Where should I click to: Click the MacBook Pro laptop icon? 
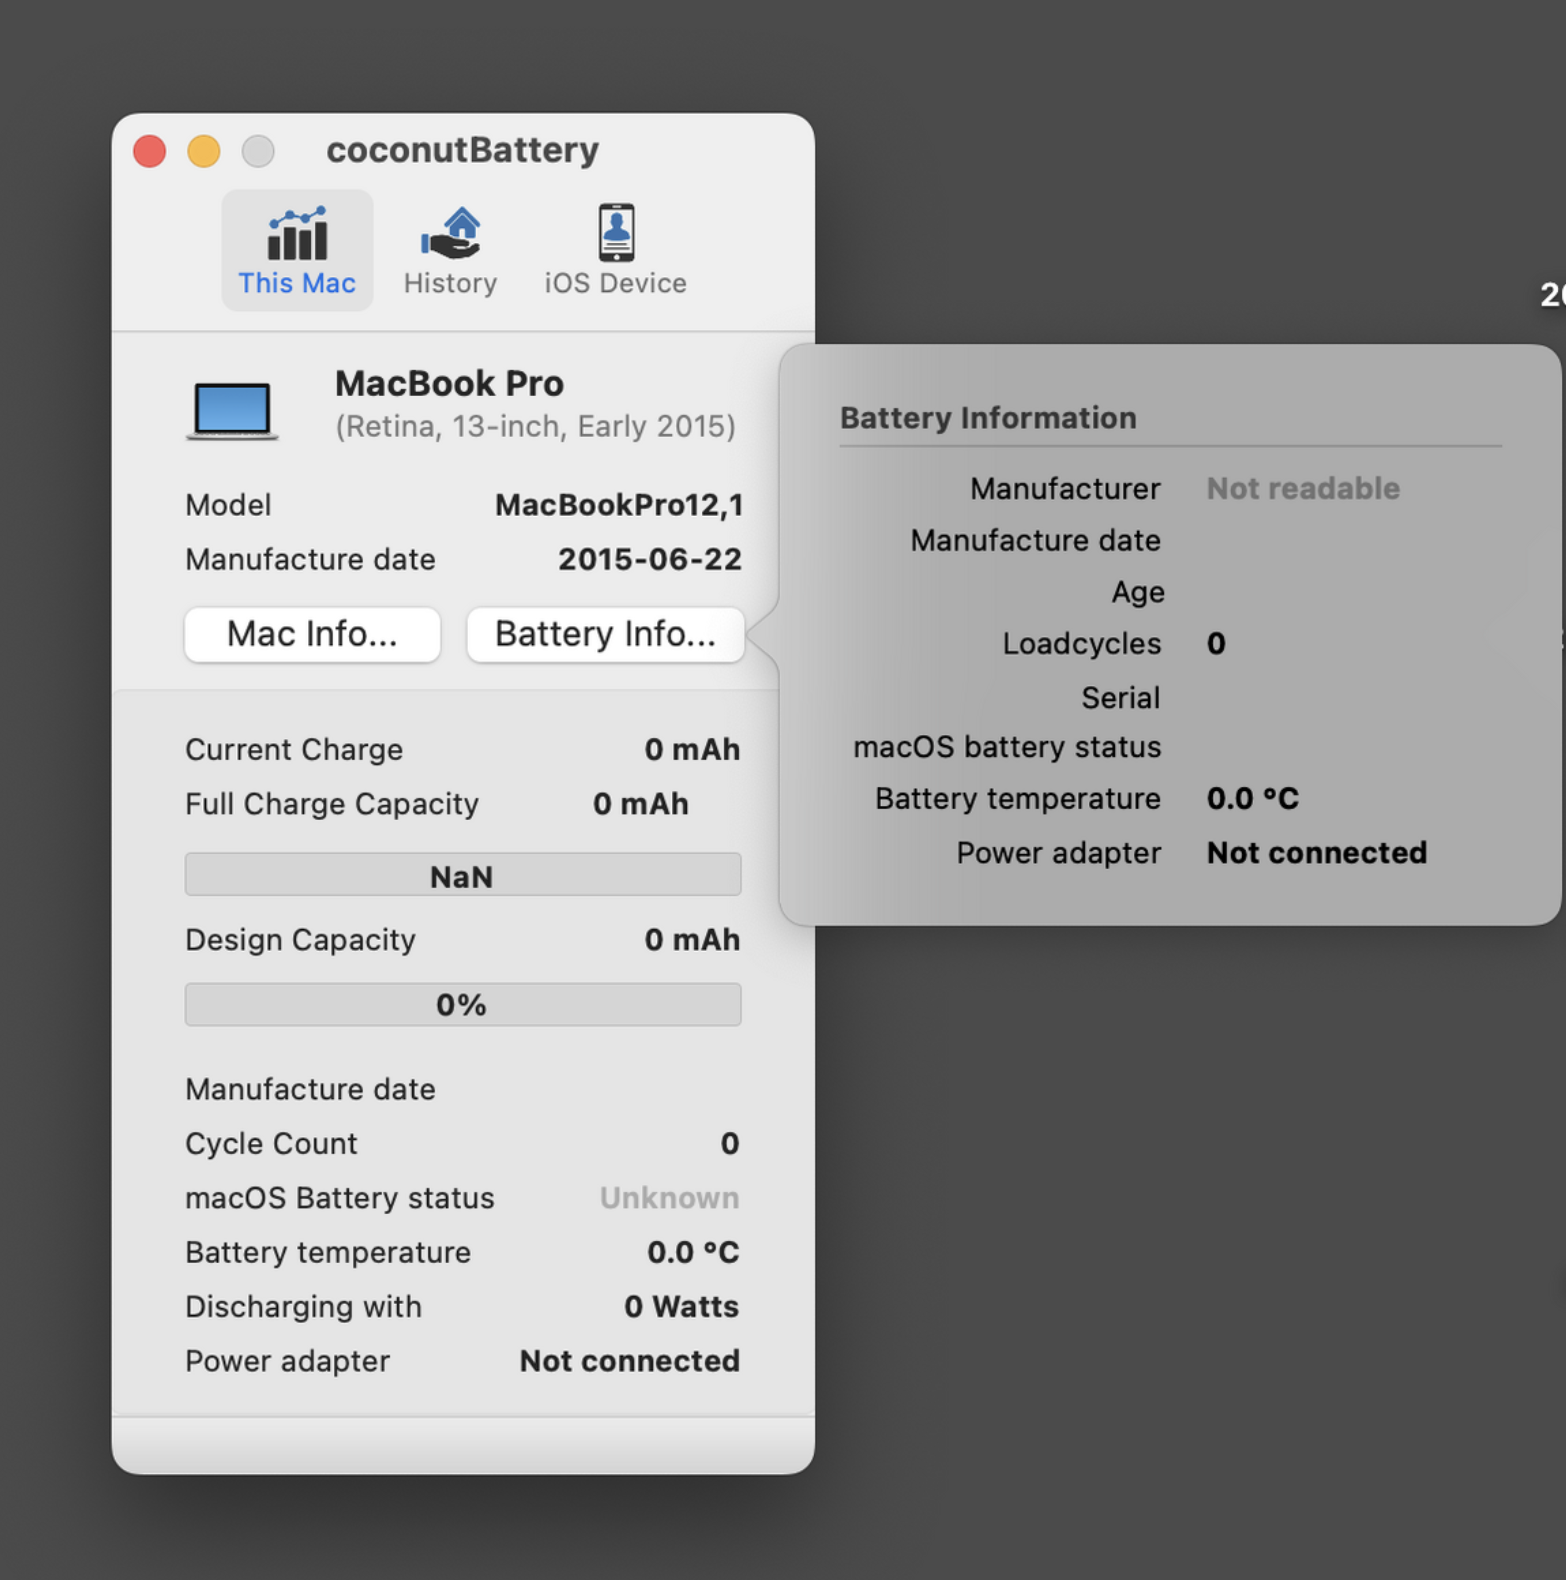pyautogui.click(x=232, y=411)
